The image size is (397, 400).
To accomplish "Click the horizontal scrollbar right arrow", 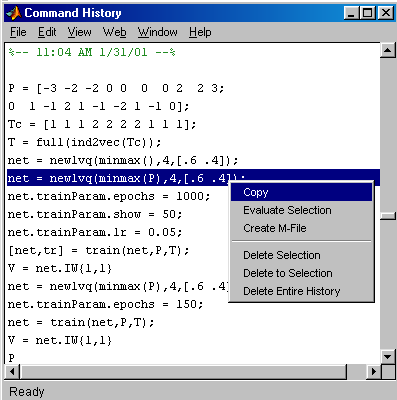I will pyautogui.click(x=374, y=371).
